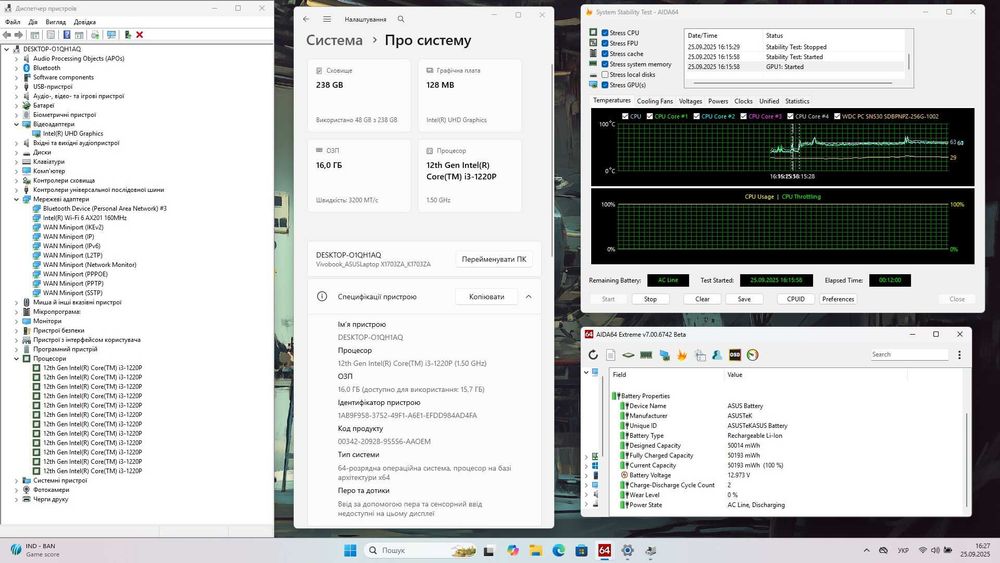
Task: Click CPUID button
Action: (x=795, y=299)
